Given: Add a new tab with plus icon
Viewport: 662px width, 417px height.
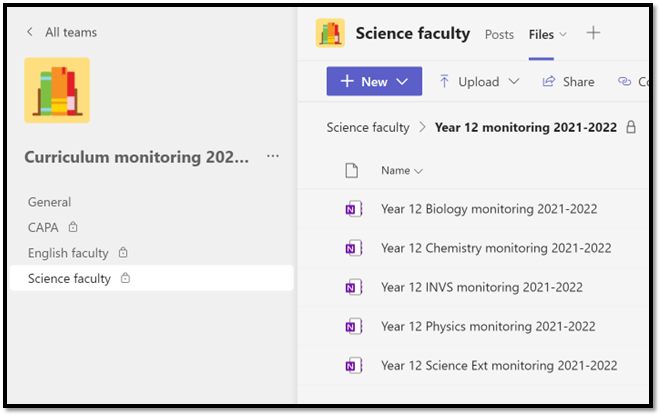Looking at the screenshot, I should pos(593,33).
